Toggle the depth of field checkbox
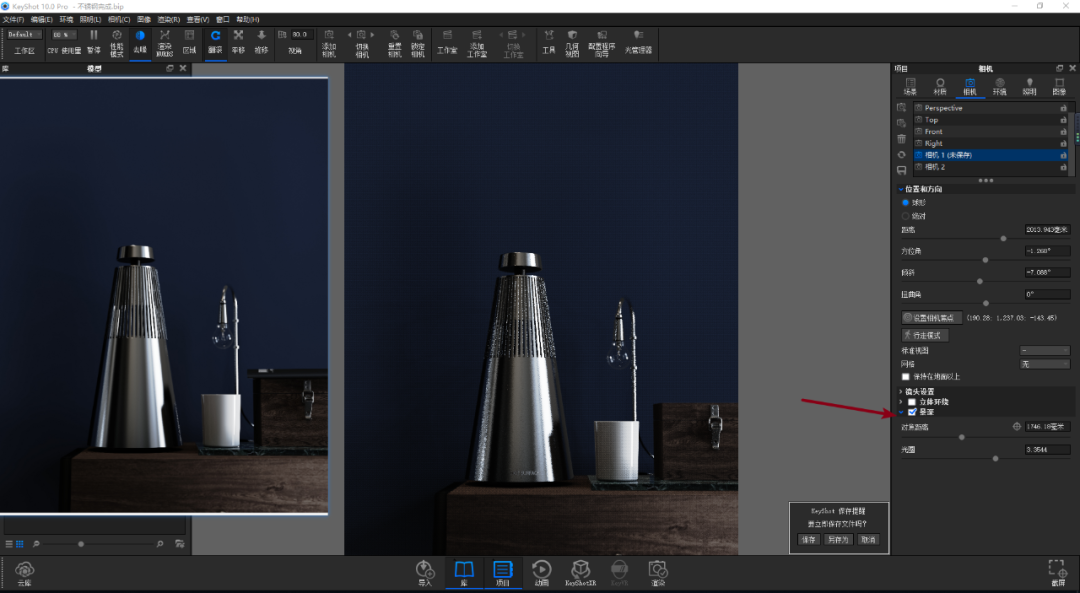The height and width of the screenshot is (593, 1080). [x=912, y=412]
